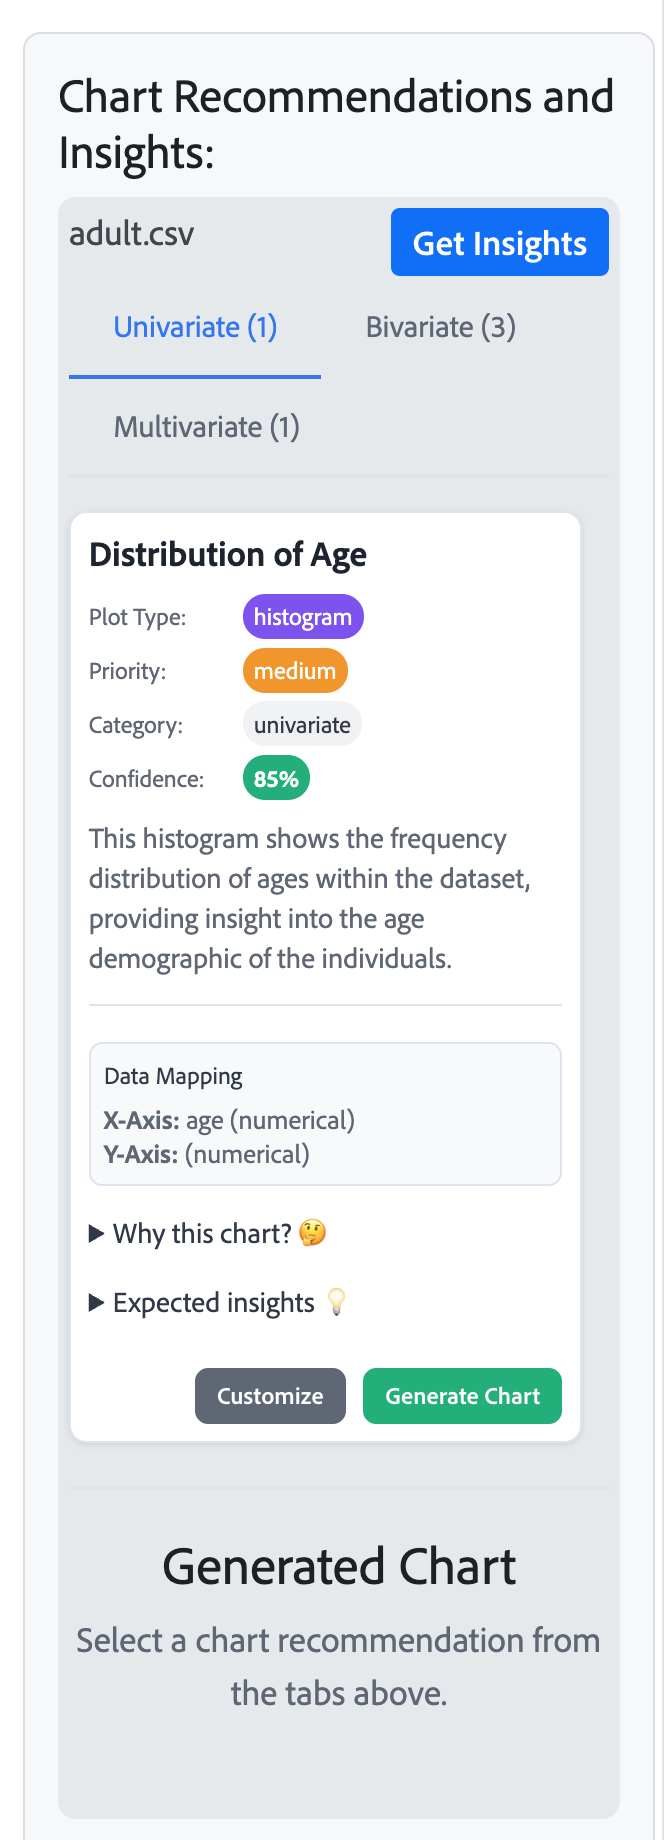Viewport: 664px width, 1840px height.
Task: Select the Multivariate (1) tab
Action: point(206,427)
